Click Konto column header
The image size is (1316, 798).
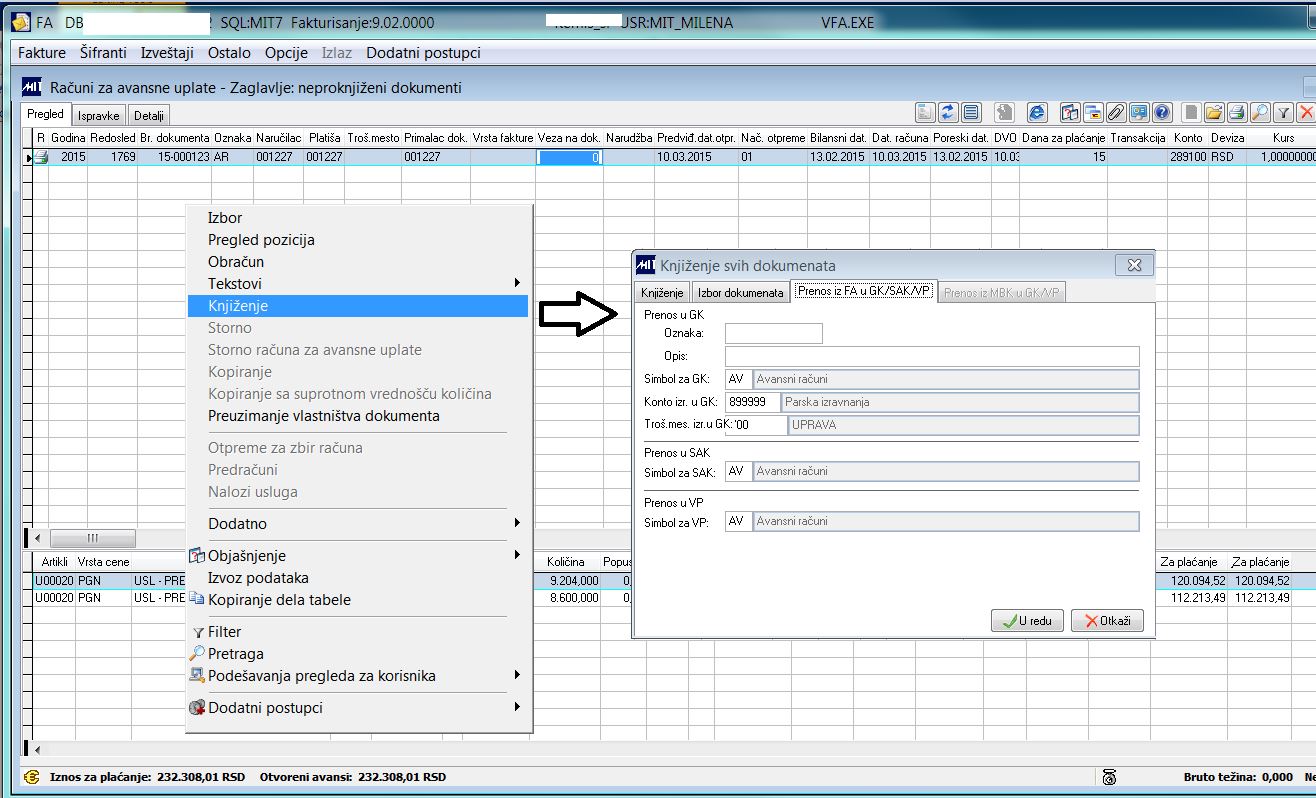(1188, 138)
